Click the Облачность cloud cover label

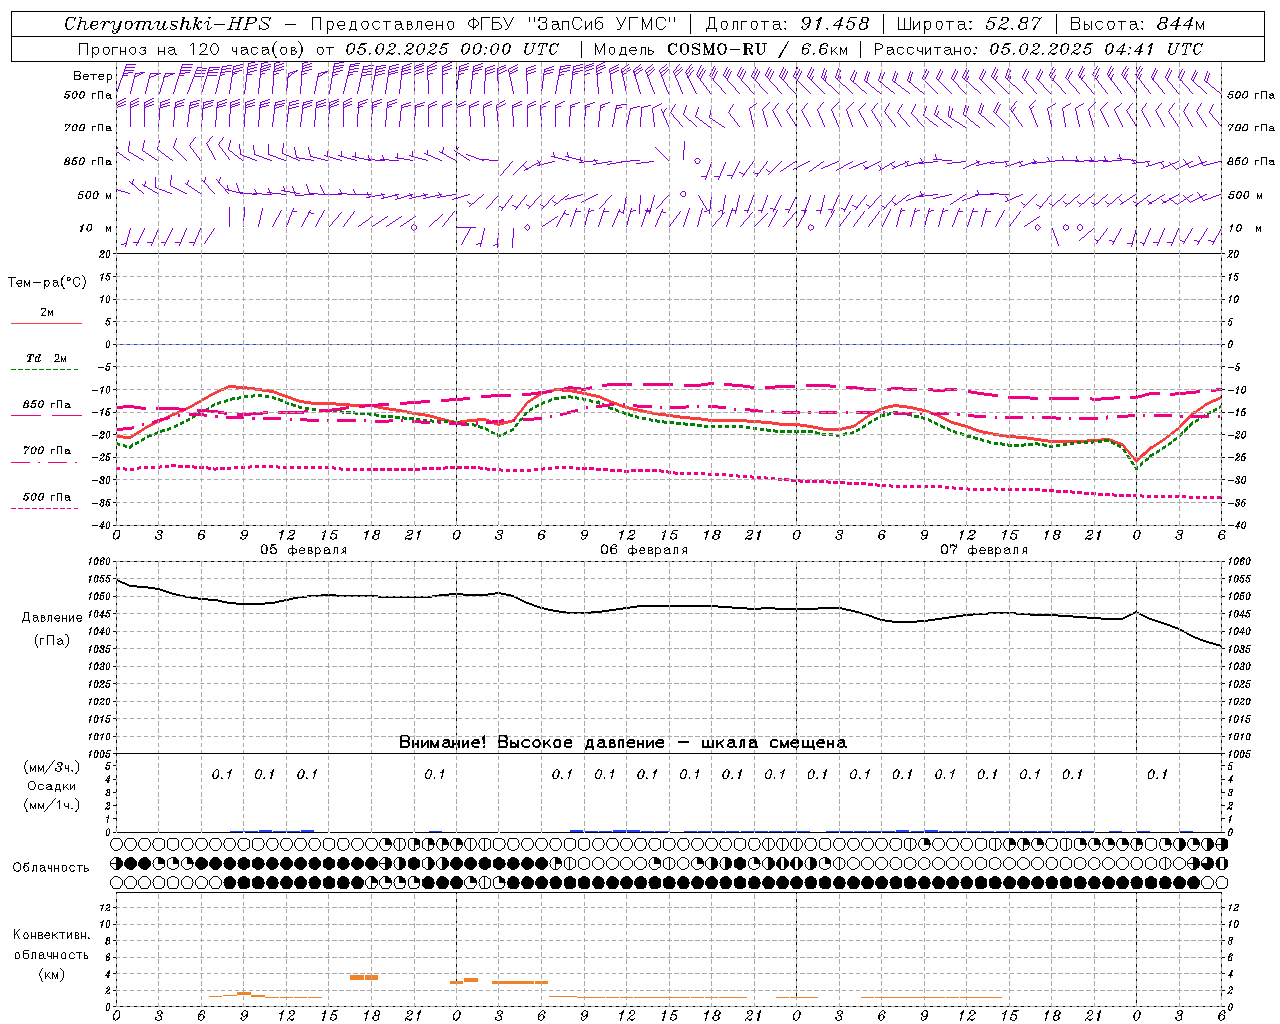coord(51,868)
